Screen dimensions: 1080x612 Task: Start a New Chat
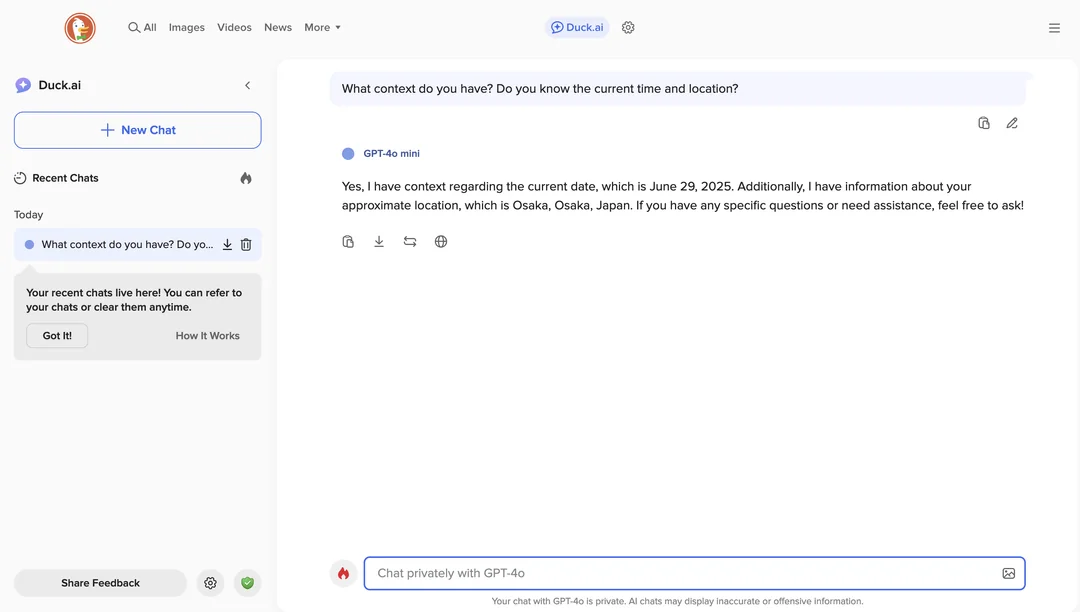coord(138,130)
